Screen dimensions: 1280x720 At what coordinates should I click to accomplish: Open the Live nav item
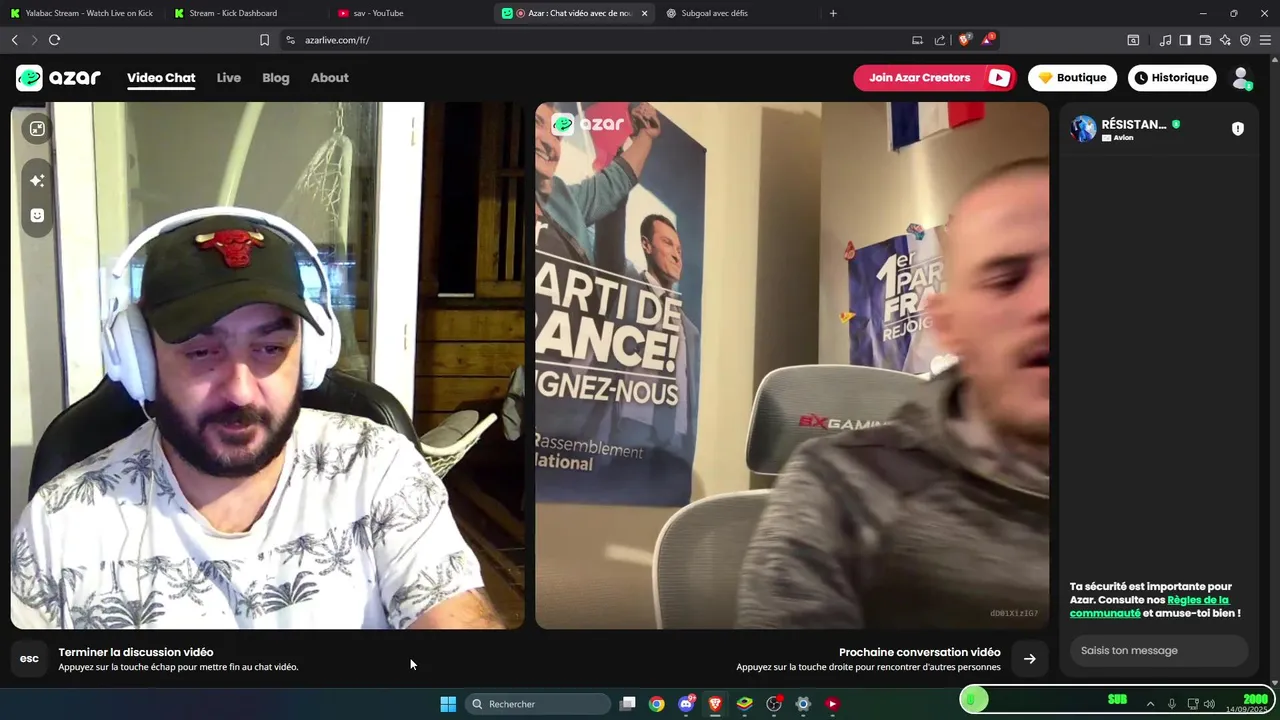pos(229,78)
